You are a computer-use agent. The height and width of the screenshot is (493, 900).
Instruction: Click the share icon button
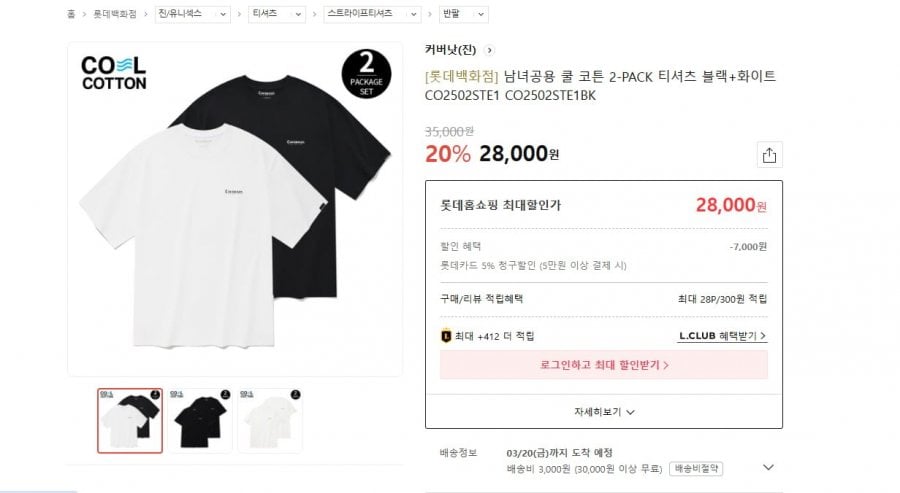tap(769, 155)
